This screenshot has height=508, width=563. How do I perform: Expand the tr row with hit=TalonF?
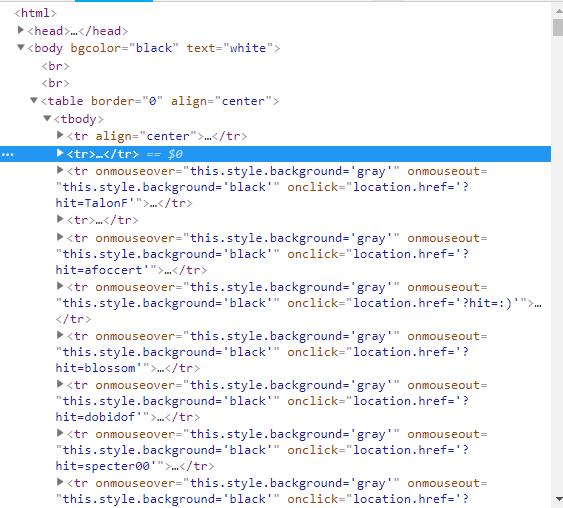[x=60, y=170]
